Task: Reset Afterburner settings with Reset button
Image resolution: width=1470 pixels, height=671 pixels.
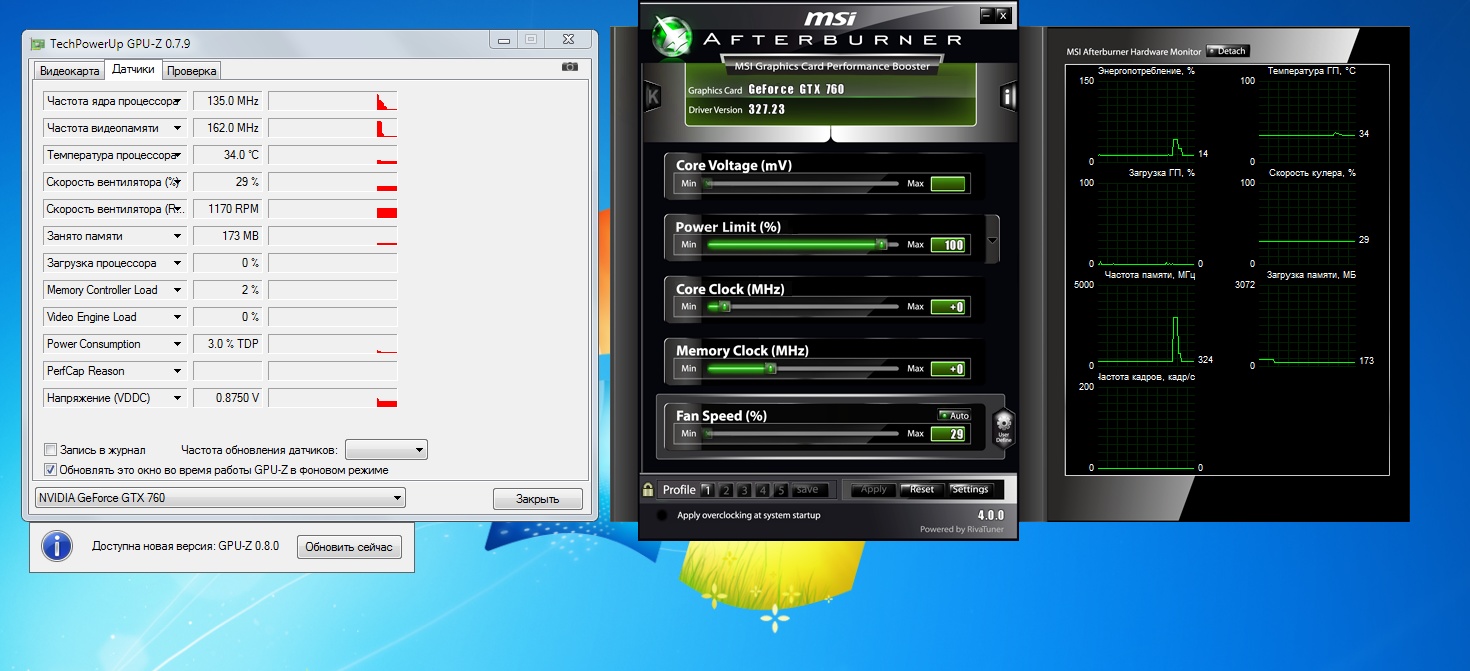Action: (922, 490)
